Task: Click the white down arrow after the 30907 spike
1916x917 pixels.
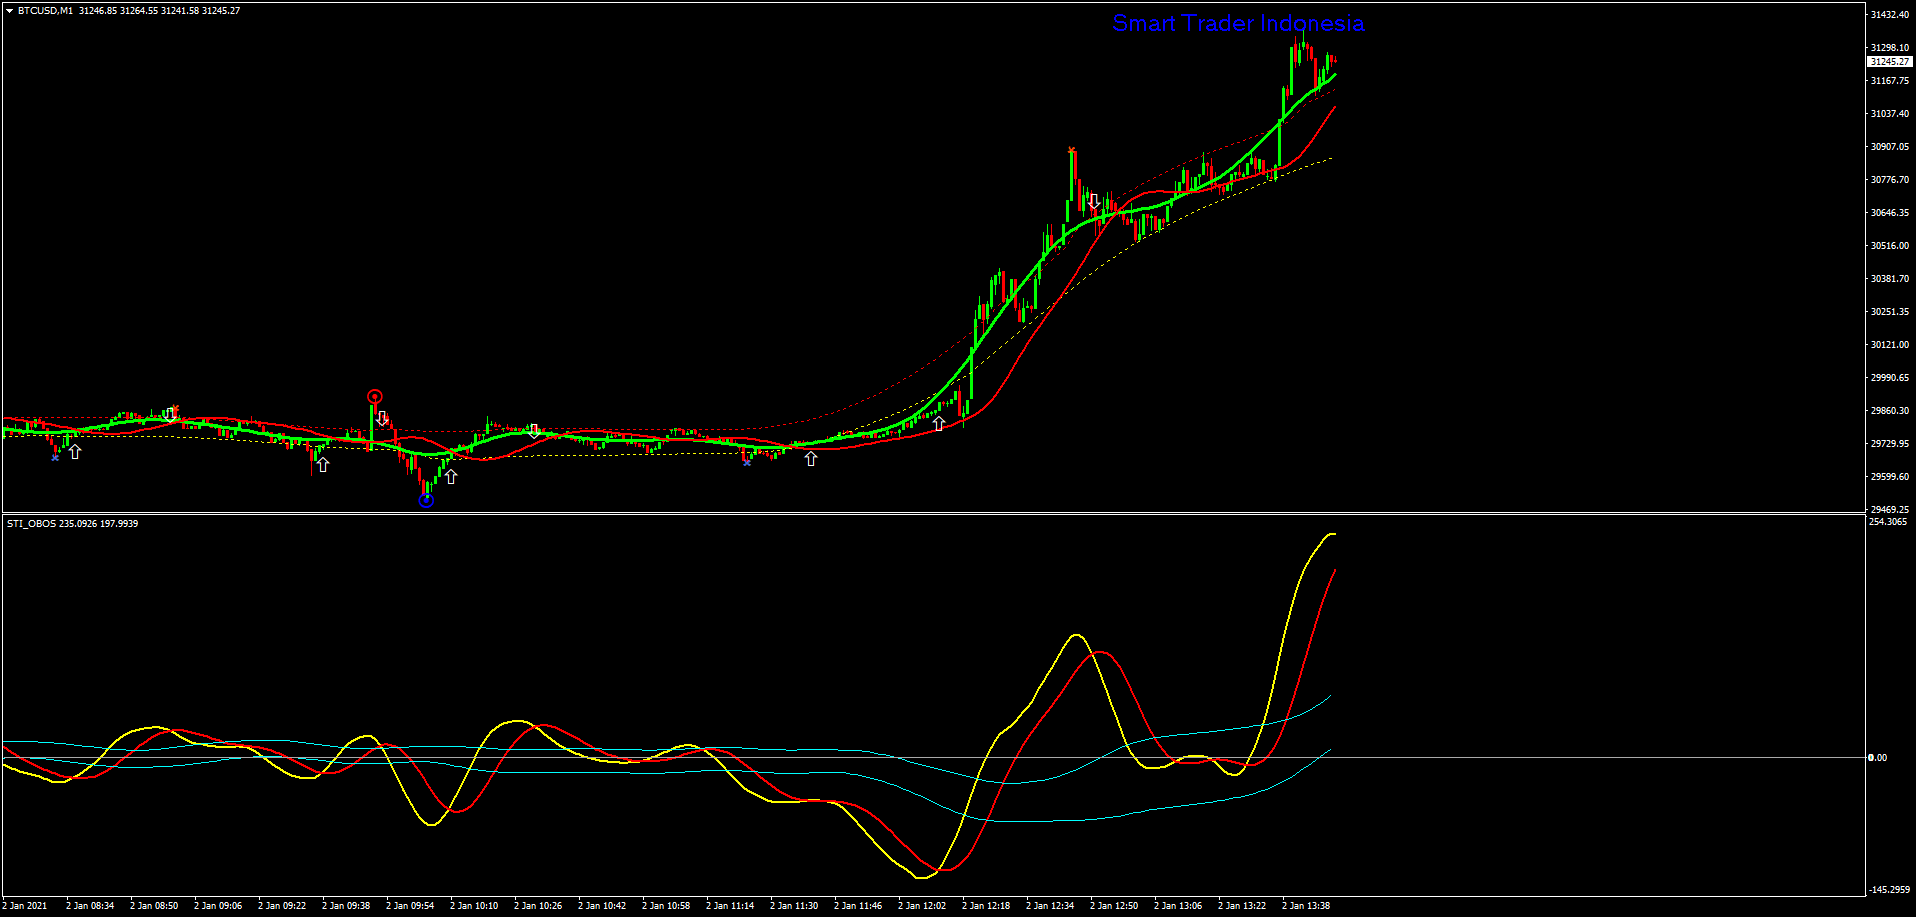Action: (x=1094, y=201)
